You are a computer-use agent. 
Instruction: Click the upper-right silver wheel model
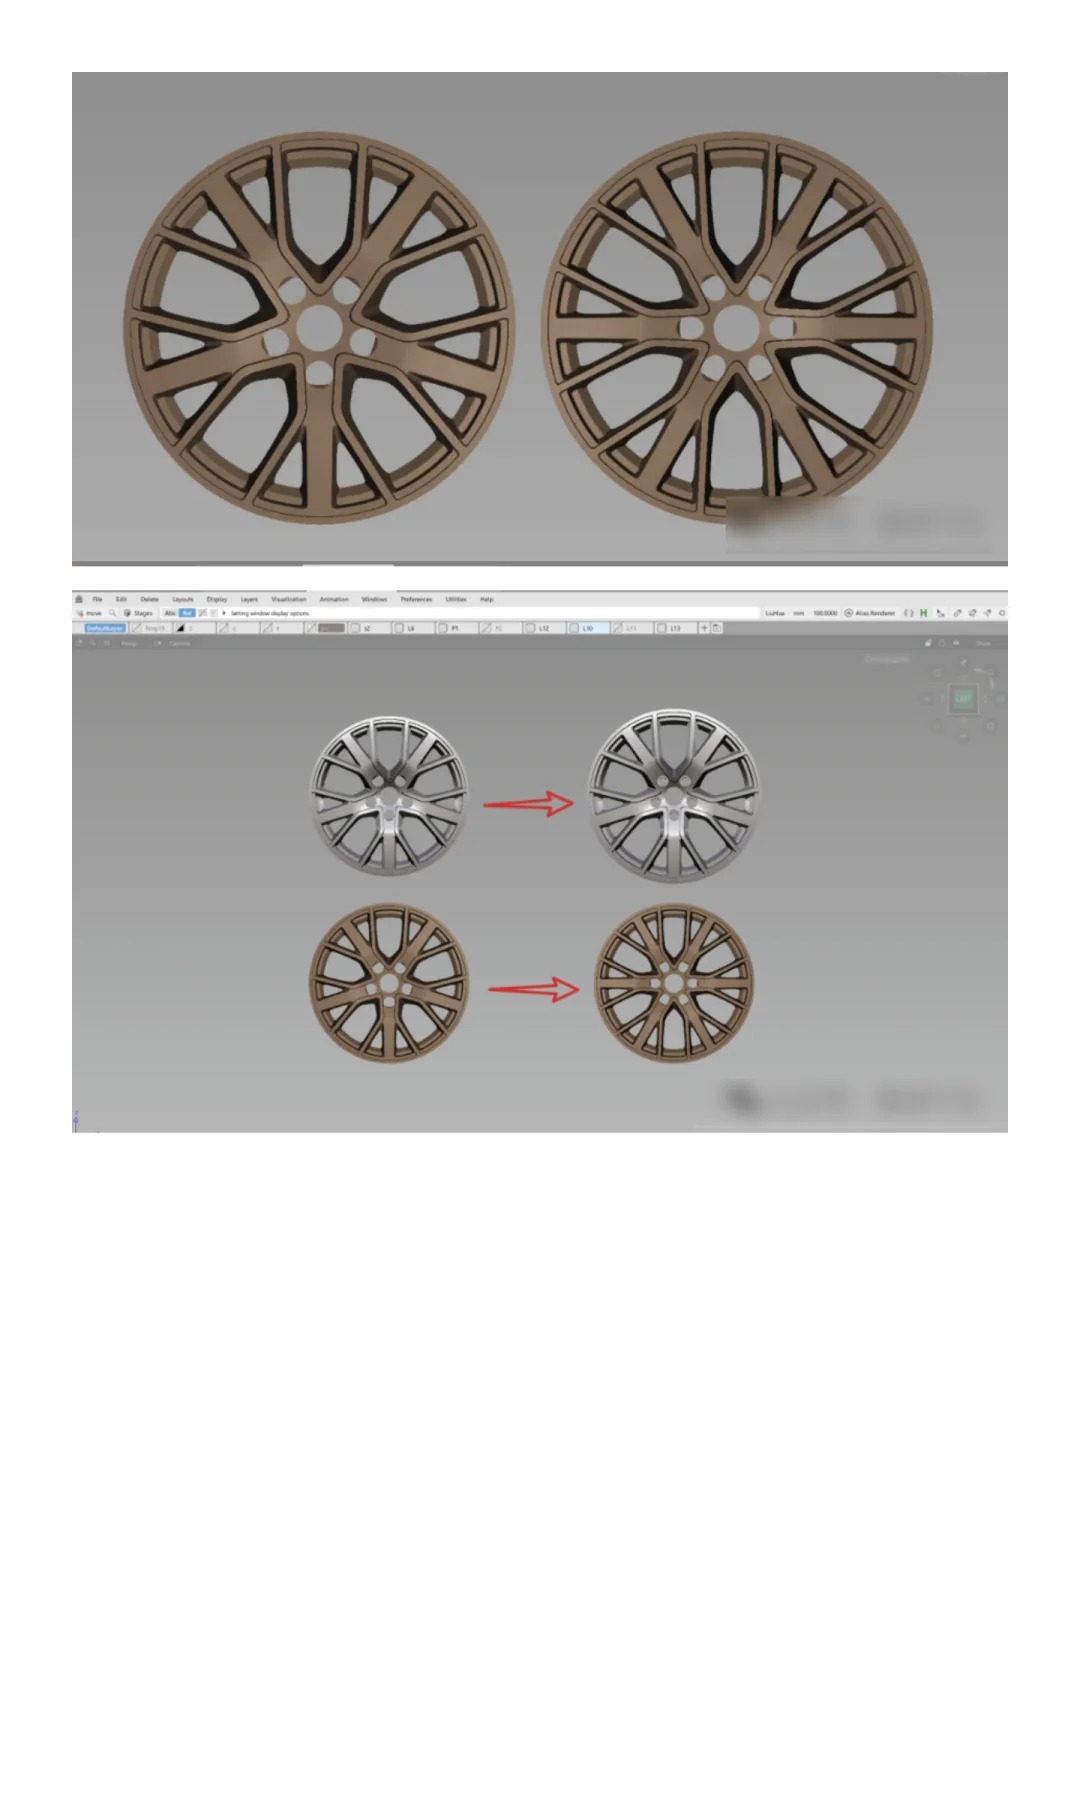click(x=673, y=796)
